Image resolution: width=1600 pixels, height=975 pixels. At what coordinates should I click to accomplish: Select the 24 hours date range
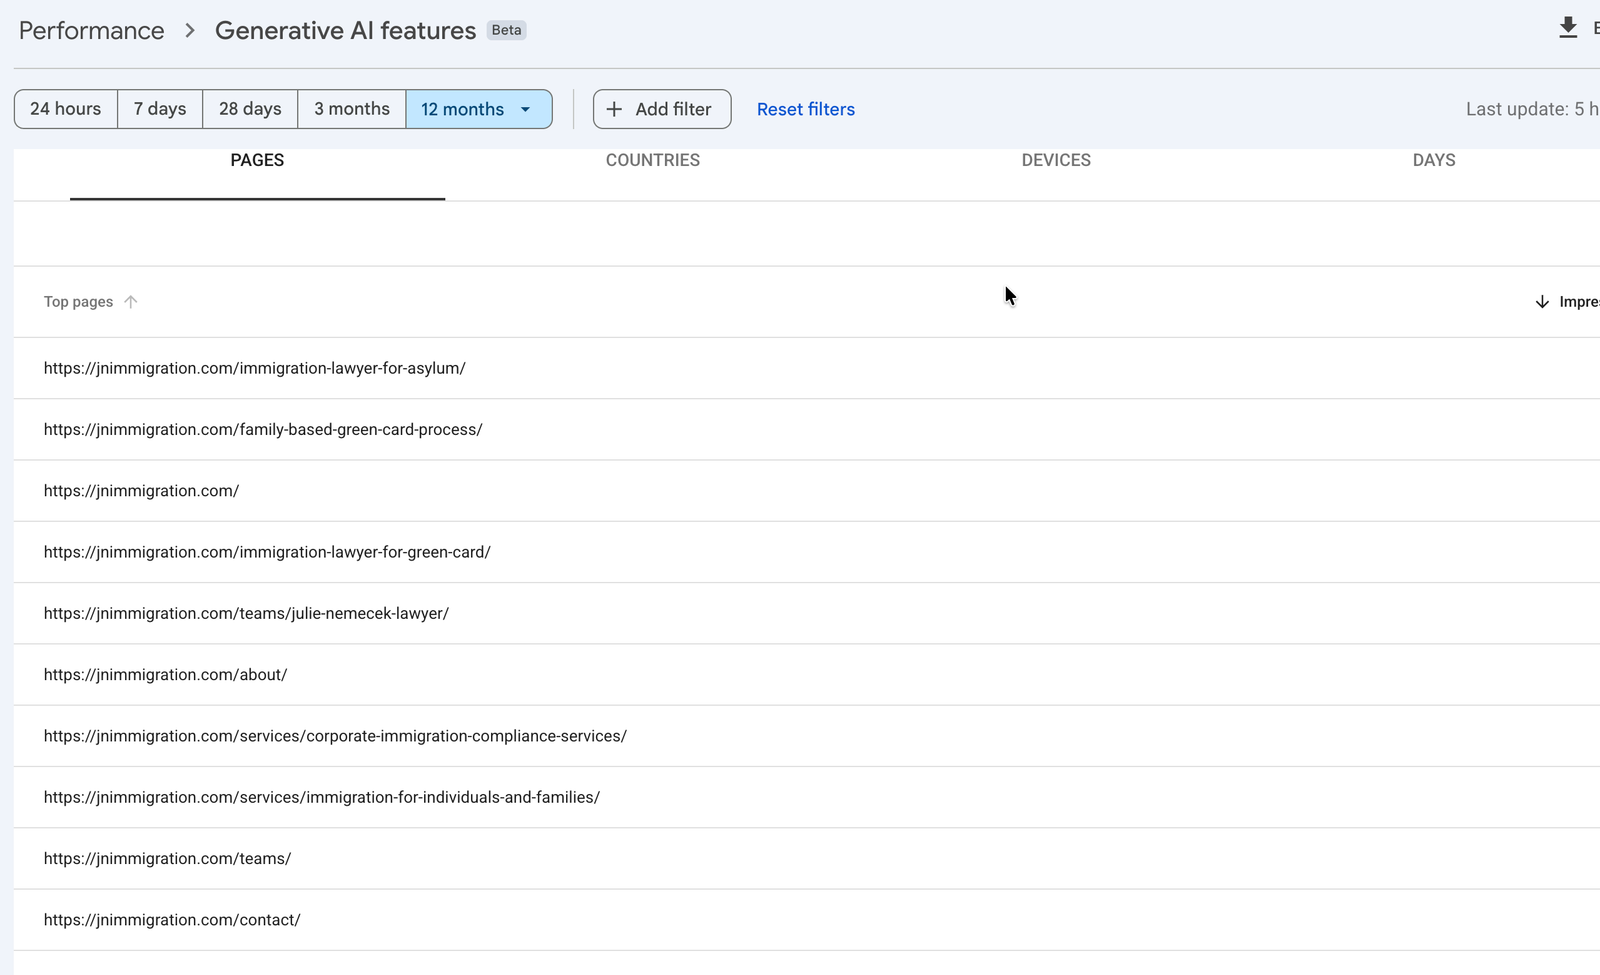click(66, 109)
